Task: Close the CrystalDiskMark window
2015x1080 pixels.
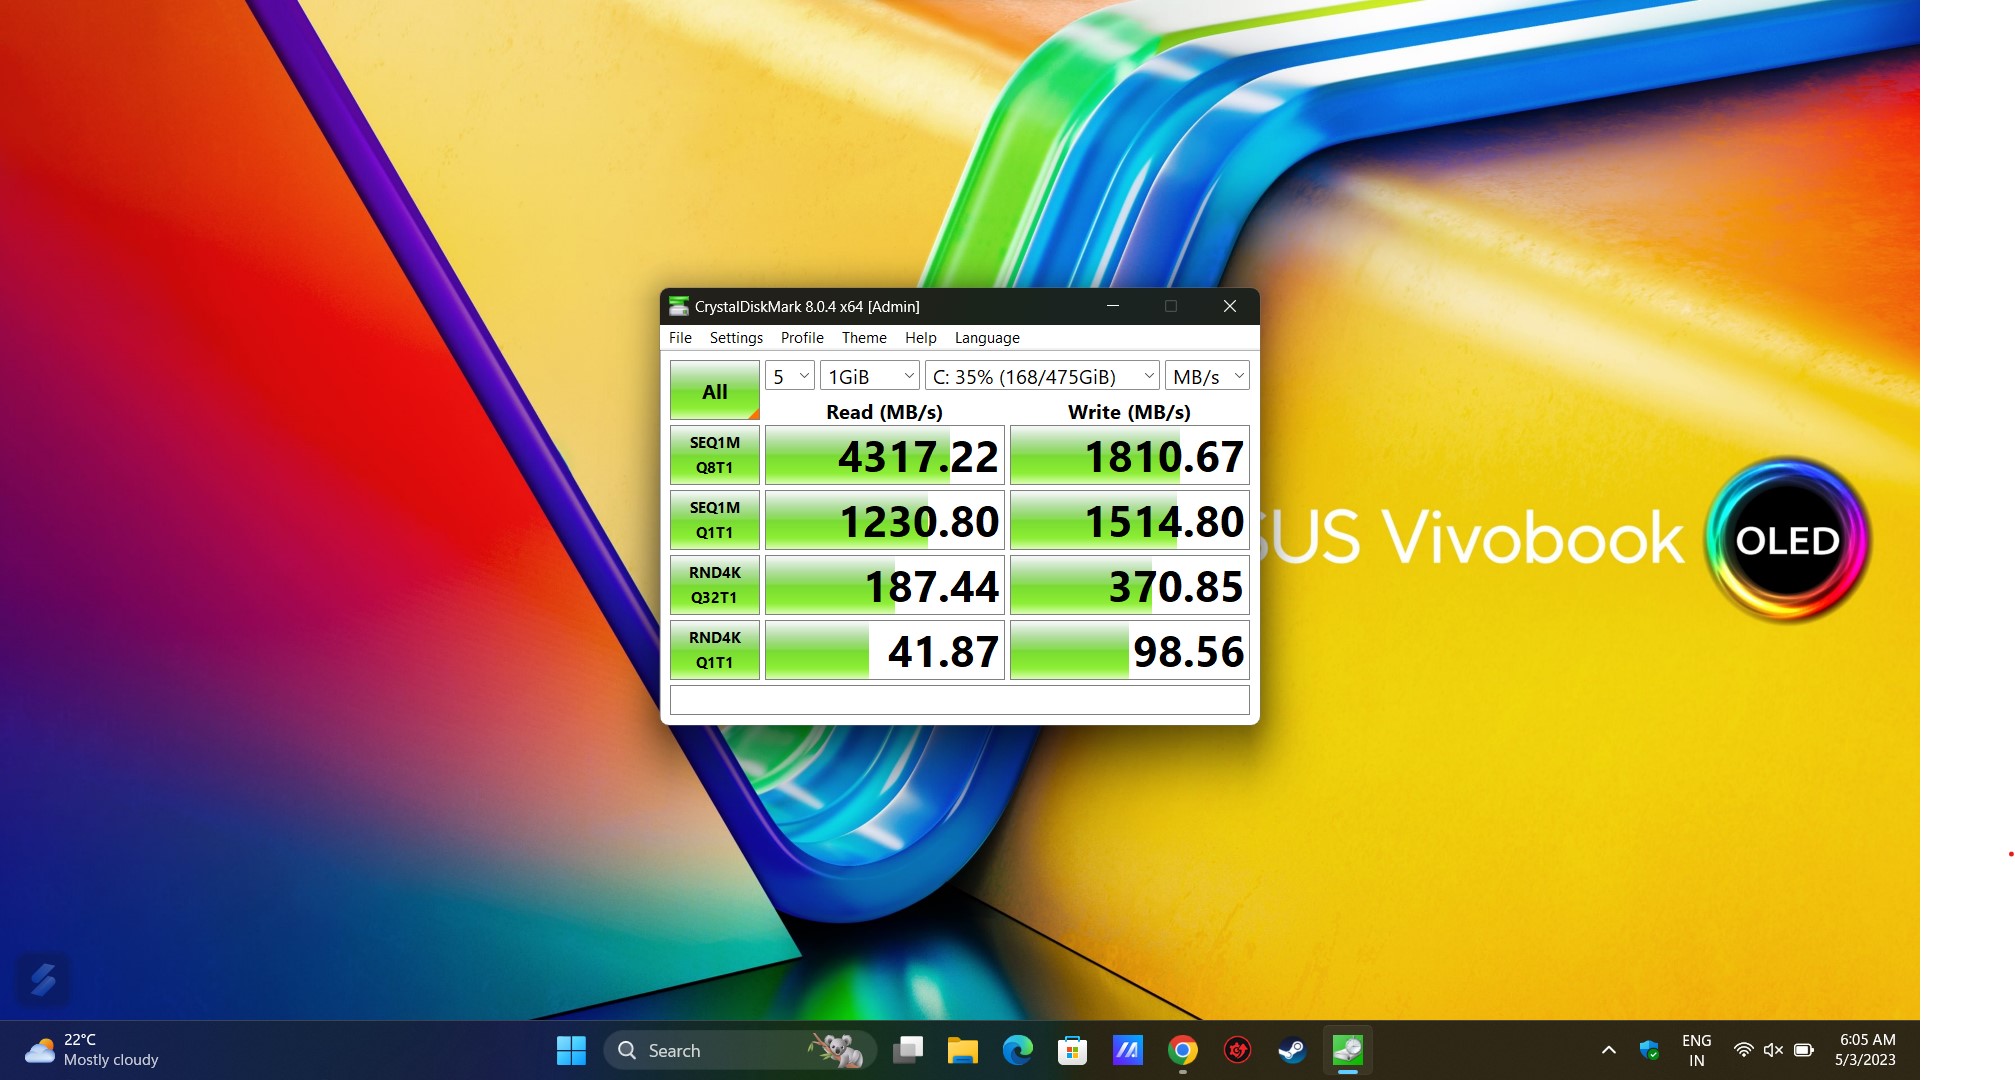Action: (x=1230, y=306)
